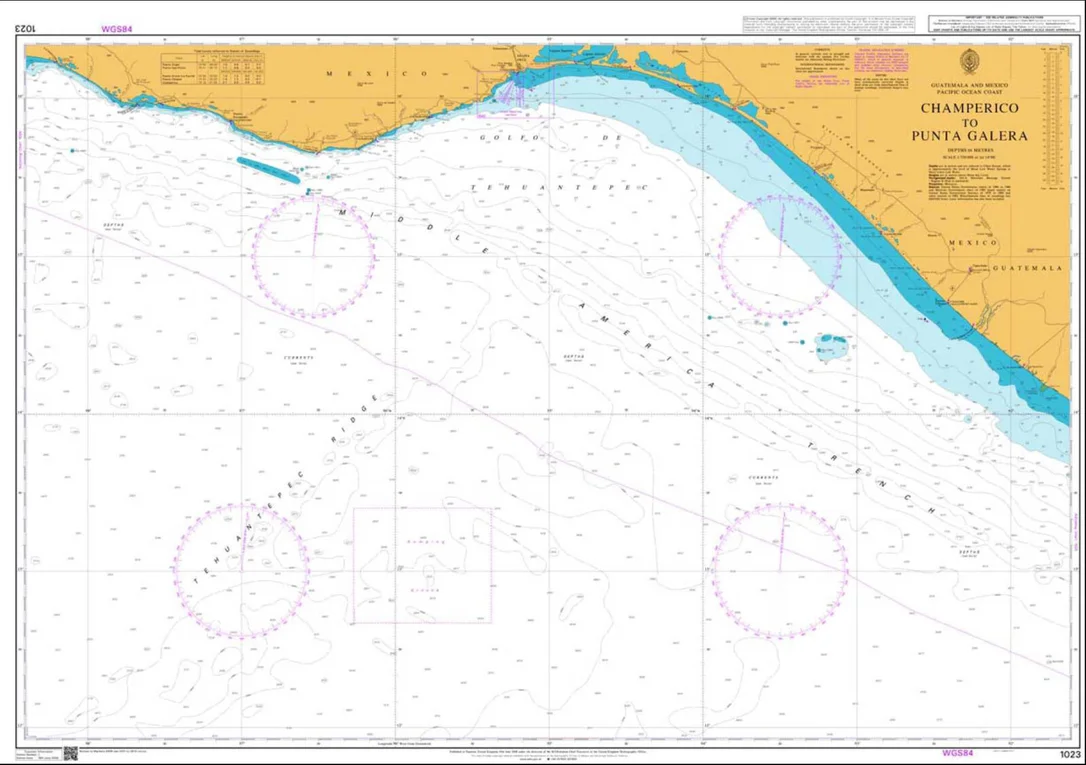Click the "GUATEMALA" country label on land
This screenshot has height=765, width=1086.
coord(1028,268)
